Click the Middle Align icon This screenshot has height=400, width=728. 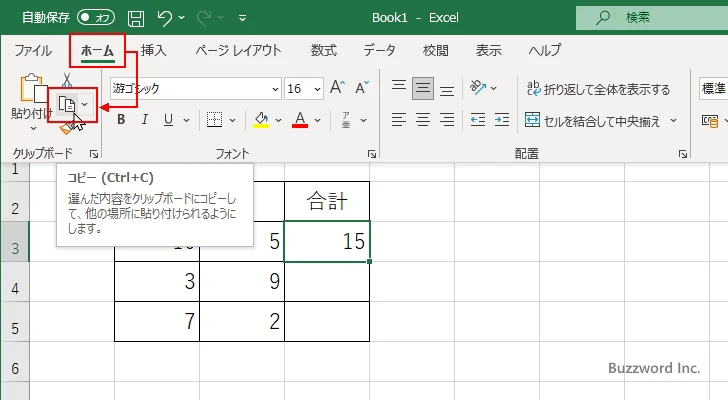(x=422, y=88)
